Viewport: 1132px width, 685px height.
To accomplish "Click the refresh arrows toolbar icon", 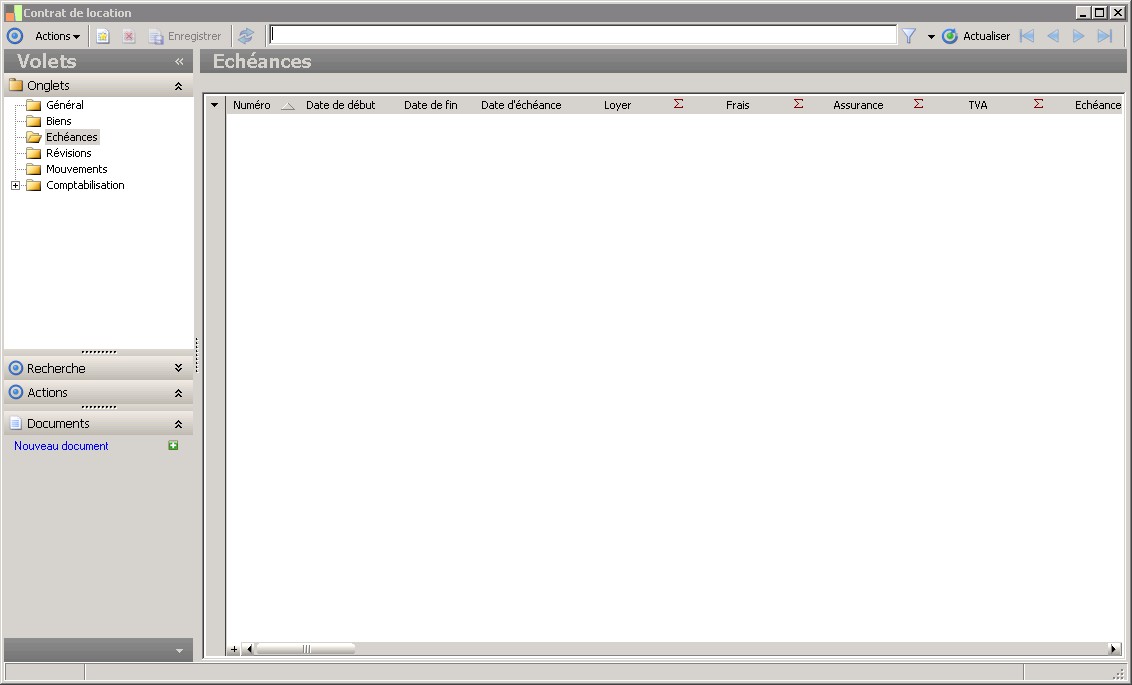I will pos(246,36).
